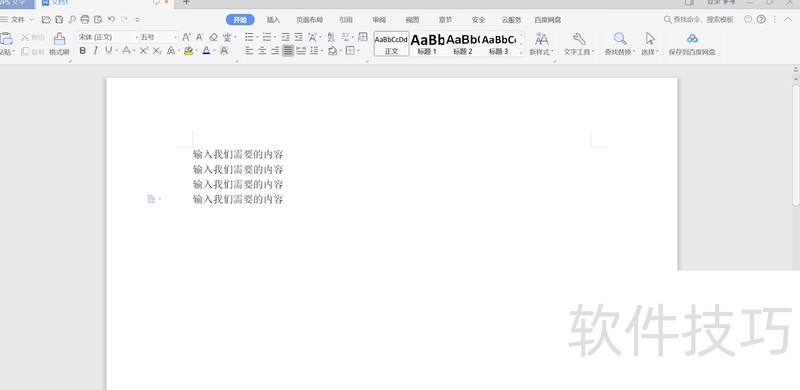Switch to the 开始 tab
The width and height of the screenshot is (800, 390).
pos(240,20)
